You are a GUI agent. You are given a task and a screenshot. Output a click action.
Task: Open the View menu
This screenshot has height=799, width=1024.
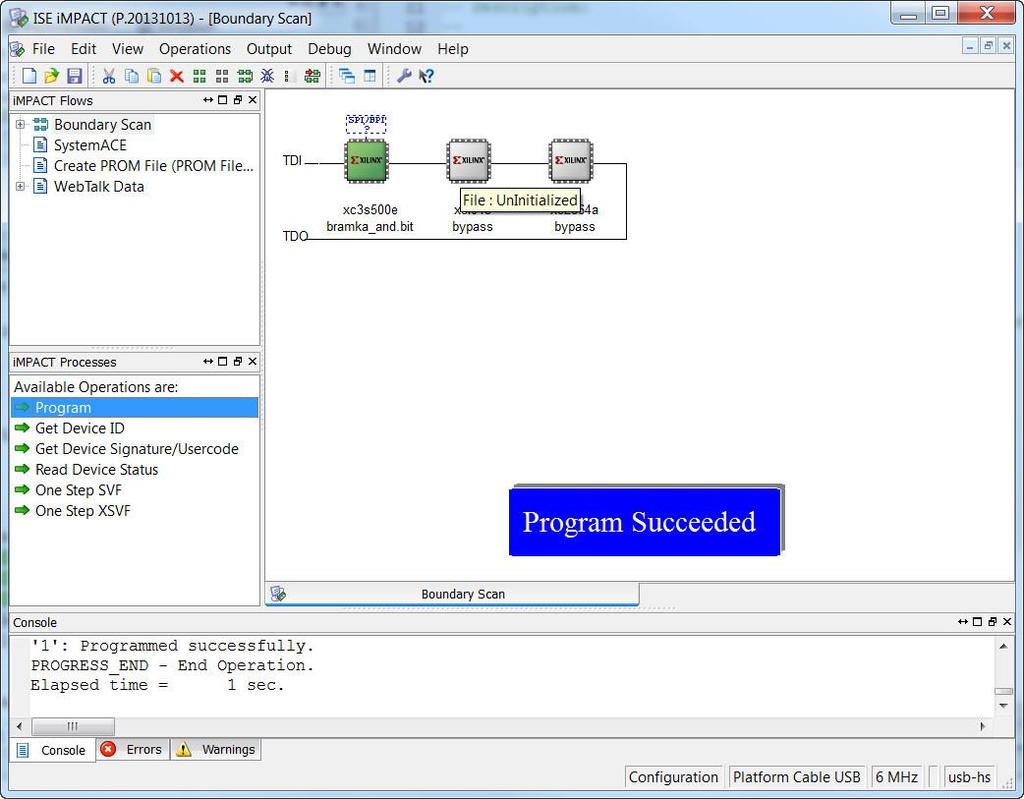pos(127,49)
